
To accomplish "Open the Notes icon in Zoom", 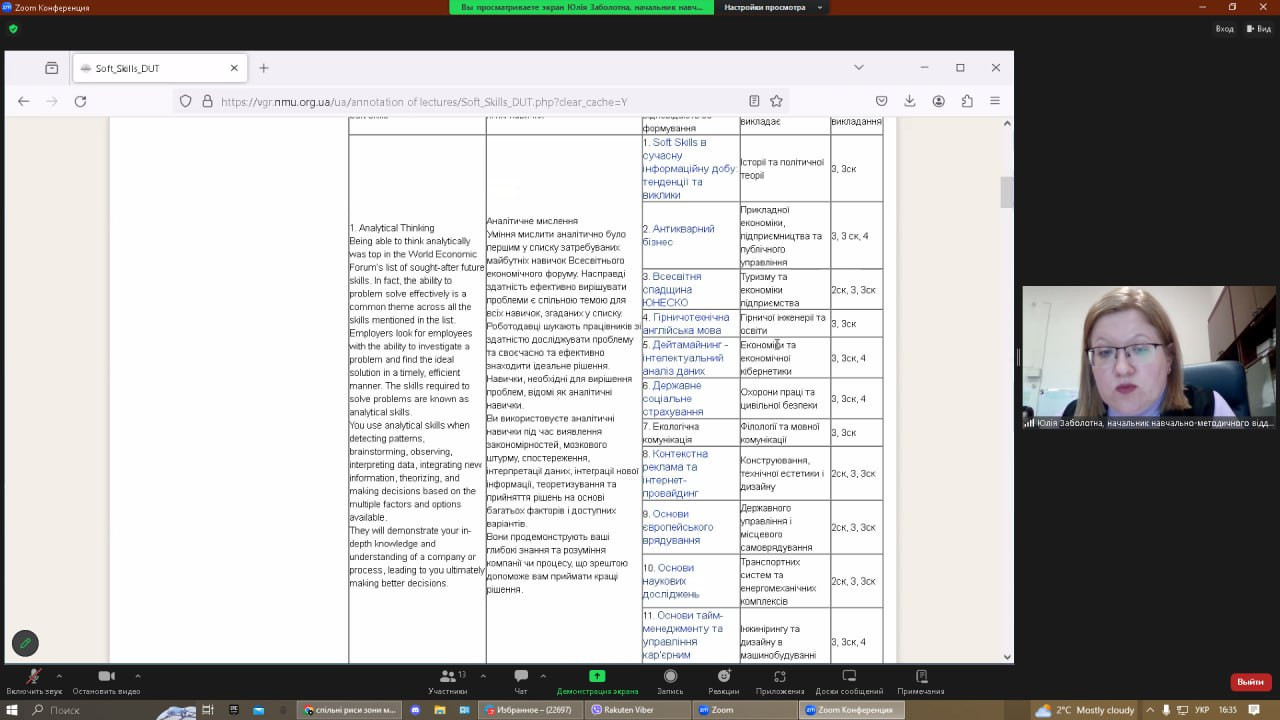I will point(921,677).
